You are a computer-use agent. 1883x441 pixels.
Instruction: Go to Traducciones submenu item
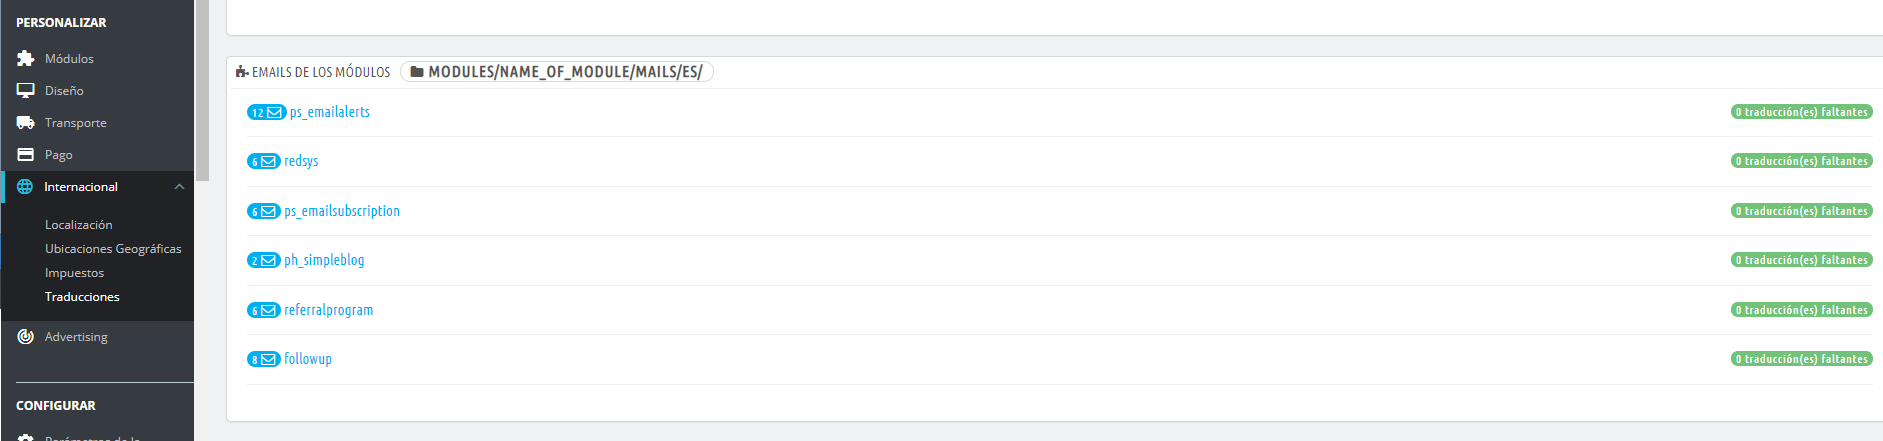[82, 297]
